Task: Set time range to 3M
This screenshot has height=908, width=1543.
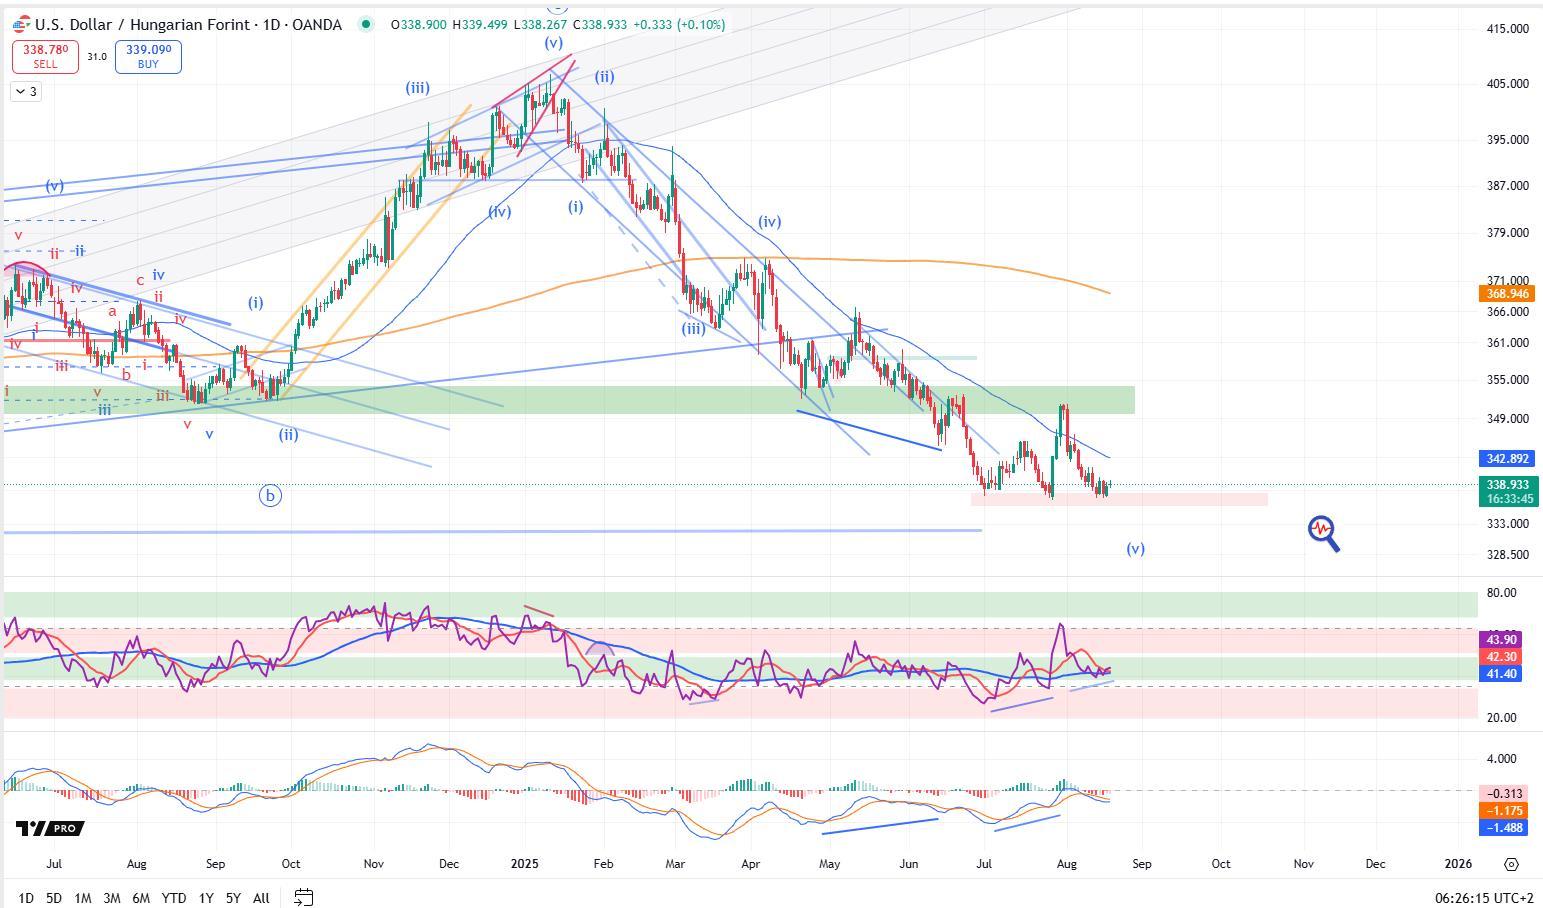Action: (112, 898)
